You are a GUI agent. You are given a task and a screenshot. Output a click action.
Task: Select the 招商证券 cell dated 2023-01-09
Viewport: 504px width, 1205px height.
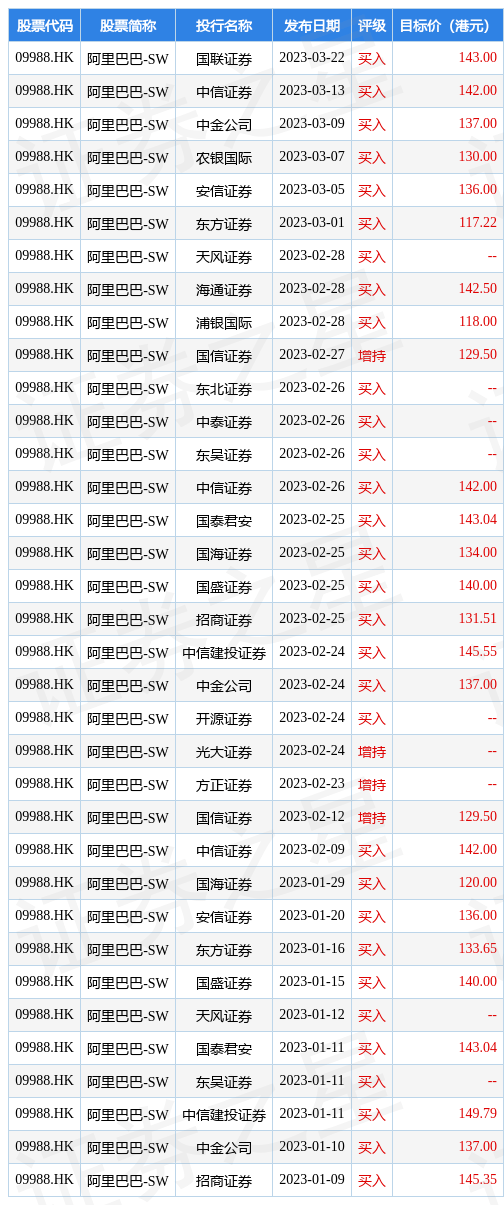pyautogui.click(x=224, y=1180)
